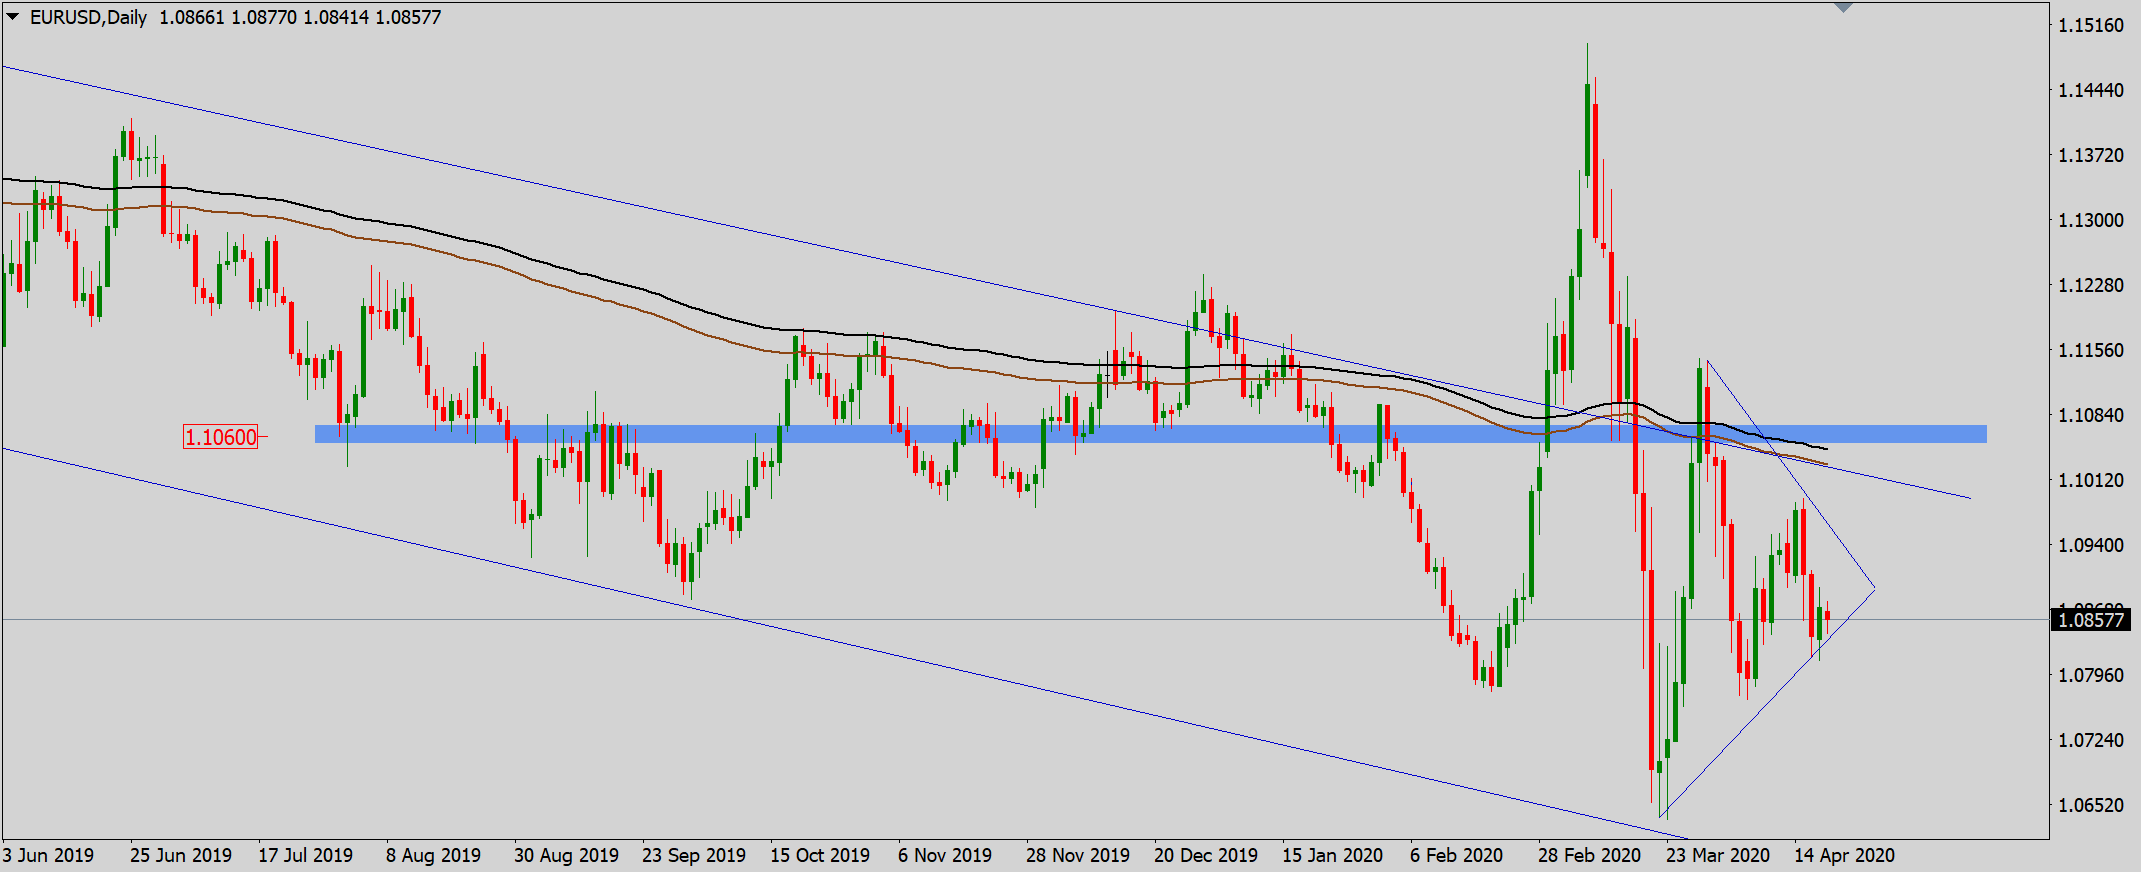Select the blue horizontal 1.10600 support zone rectangle

(1150, 434)
